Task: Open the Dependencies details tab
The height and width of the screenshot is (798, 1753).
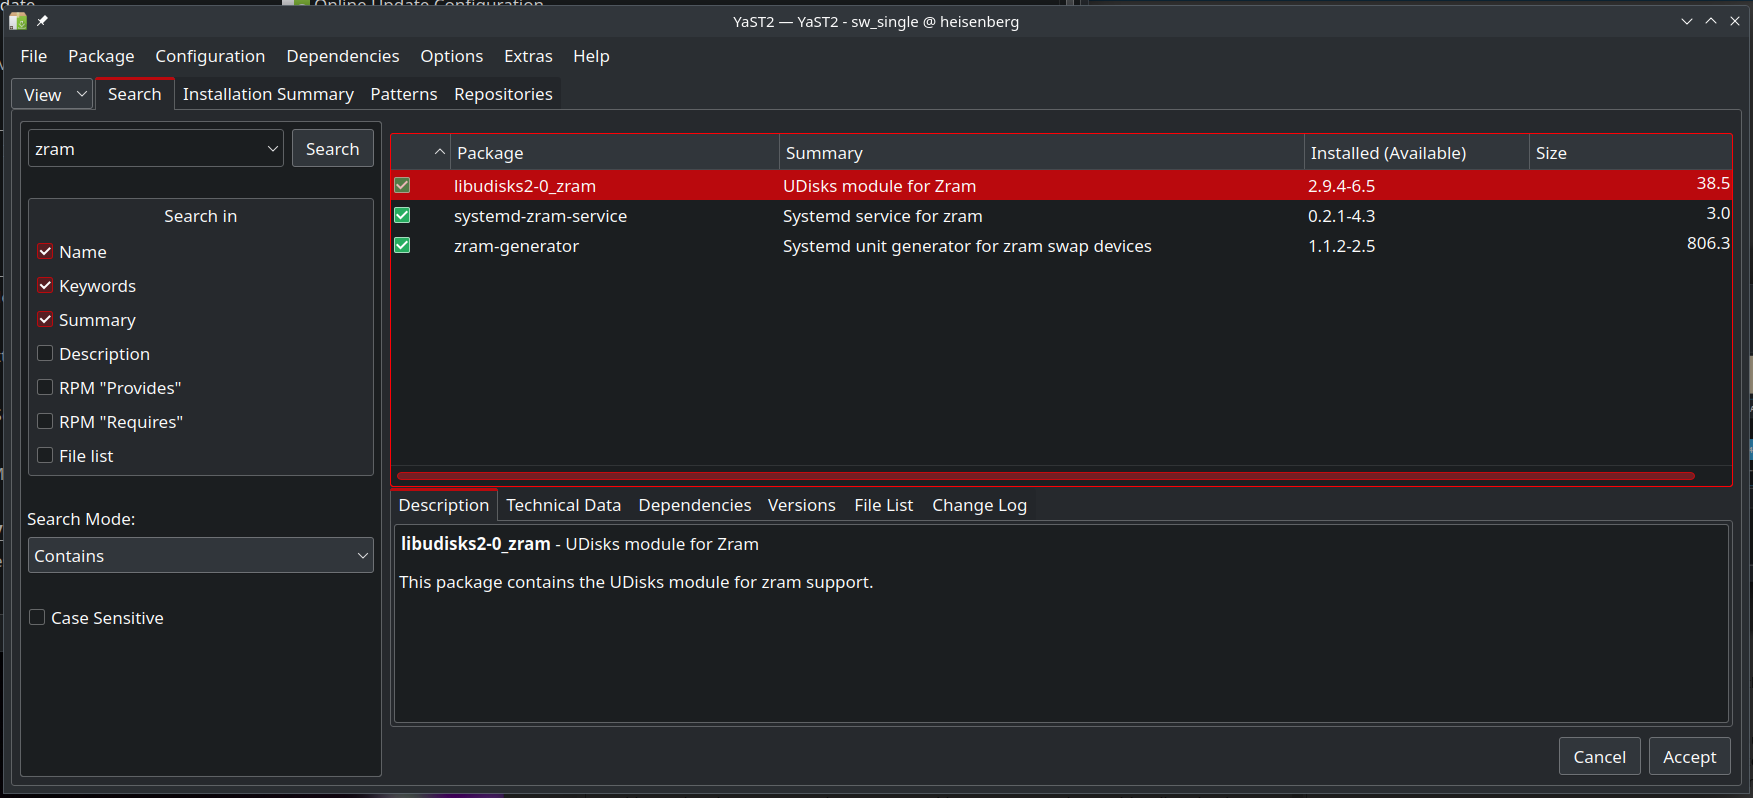Action: [695, 505]
